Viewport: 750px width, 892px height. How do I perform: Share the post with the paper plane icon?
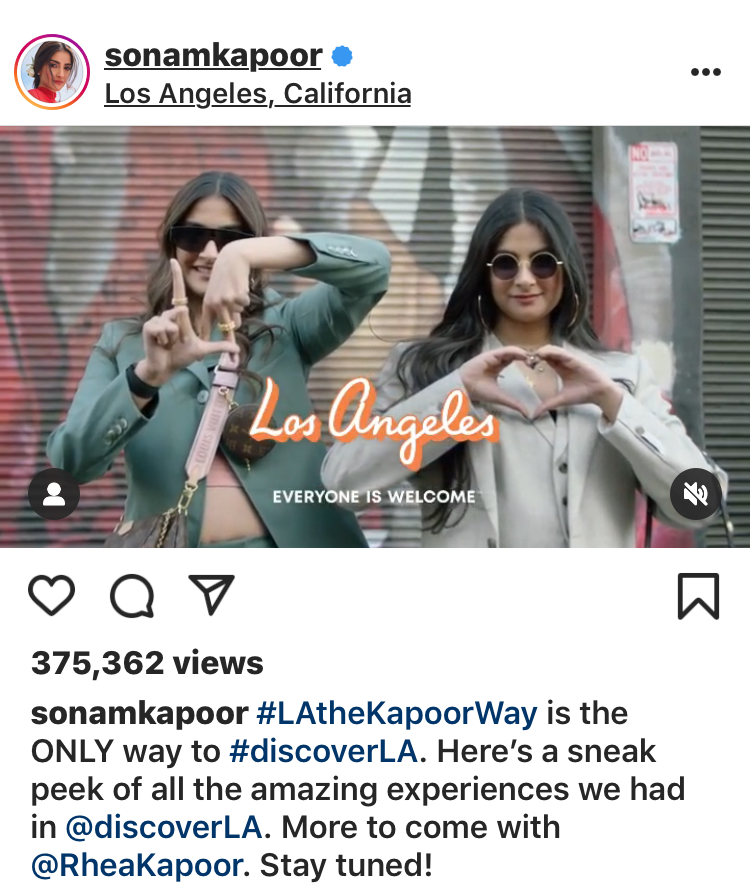[212, 594]
